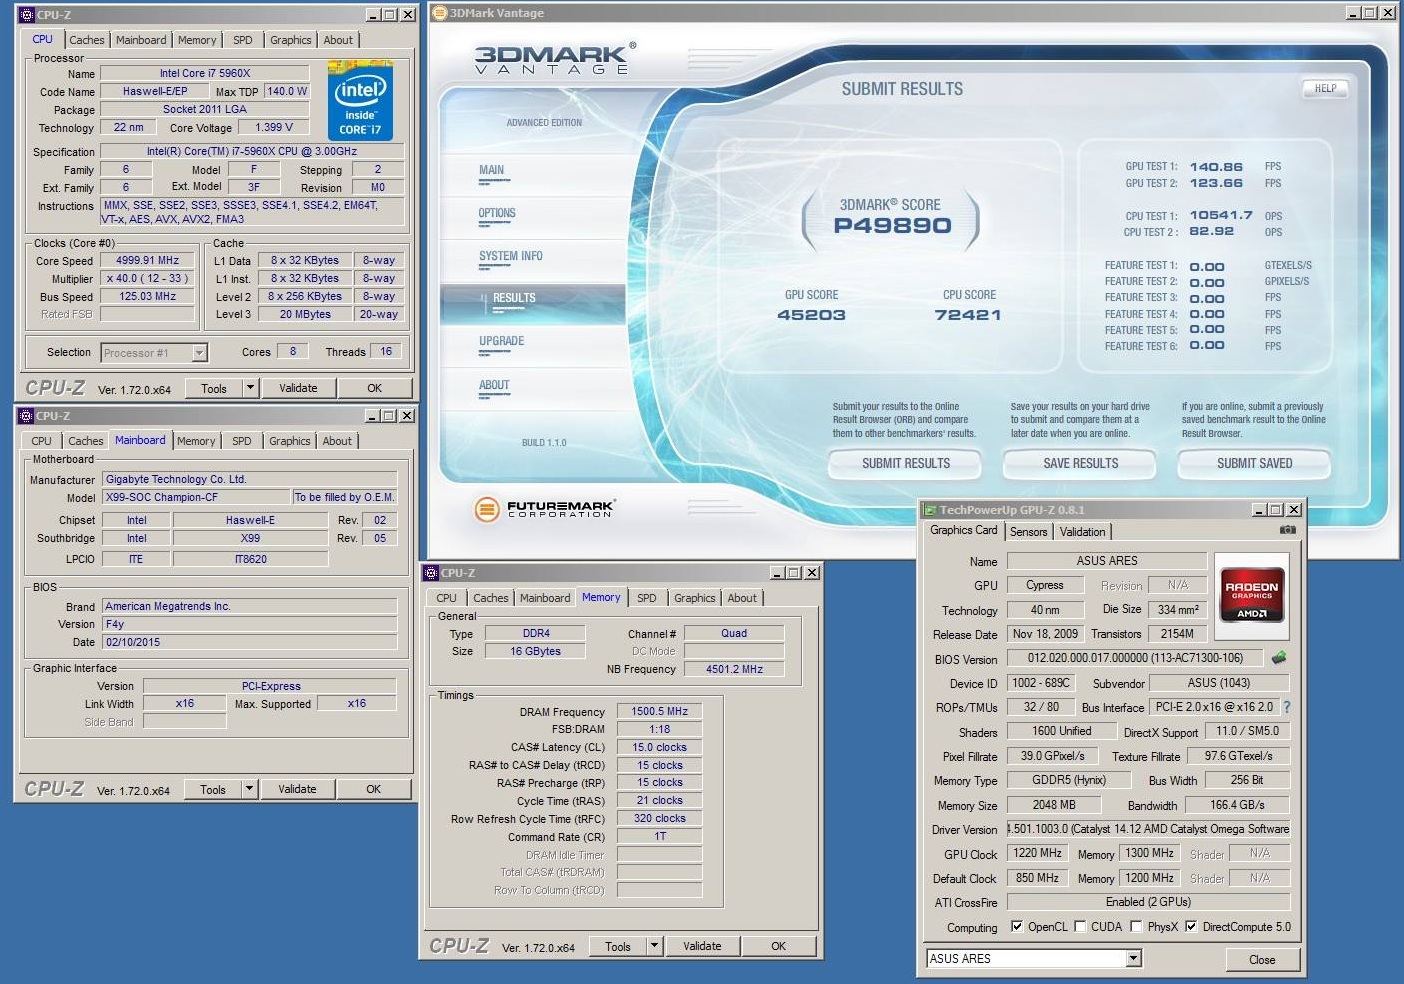
Task: Click Validate in top CPU-Z window
Action: click(298, 388)
